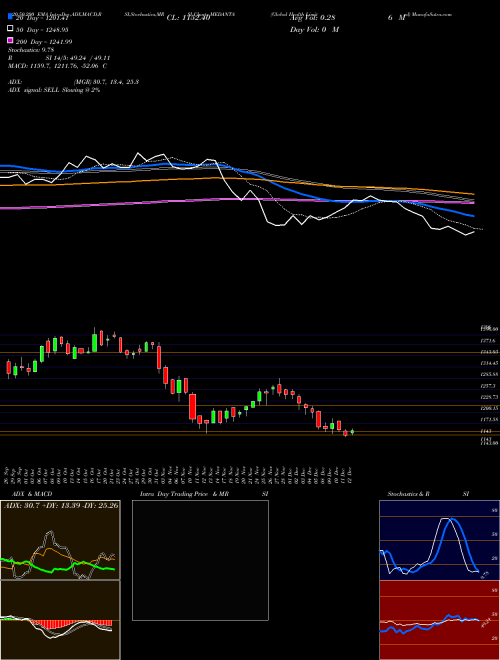Click the magenta 200 Day legend swatch
Image resolution: width=500 pixels, height=660 pixels.
pos(10,40)
